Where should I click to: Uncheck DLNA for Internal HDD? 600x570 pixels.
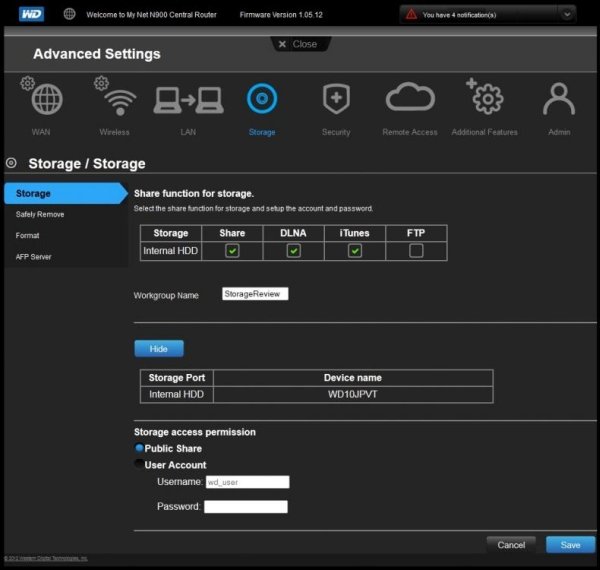click(x=293, y=251)
